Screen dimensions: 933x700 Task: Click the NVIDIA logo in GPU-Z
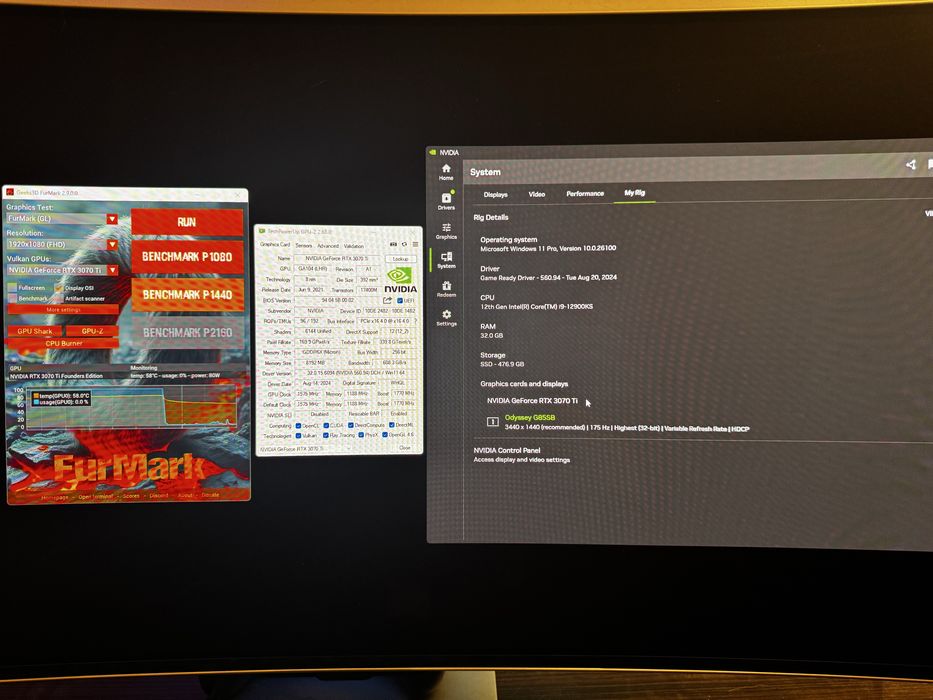point(400,280)
